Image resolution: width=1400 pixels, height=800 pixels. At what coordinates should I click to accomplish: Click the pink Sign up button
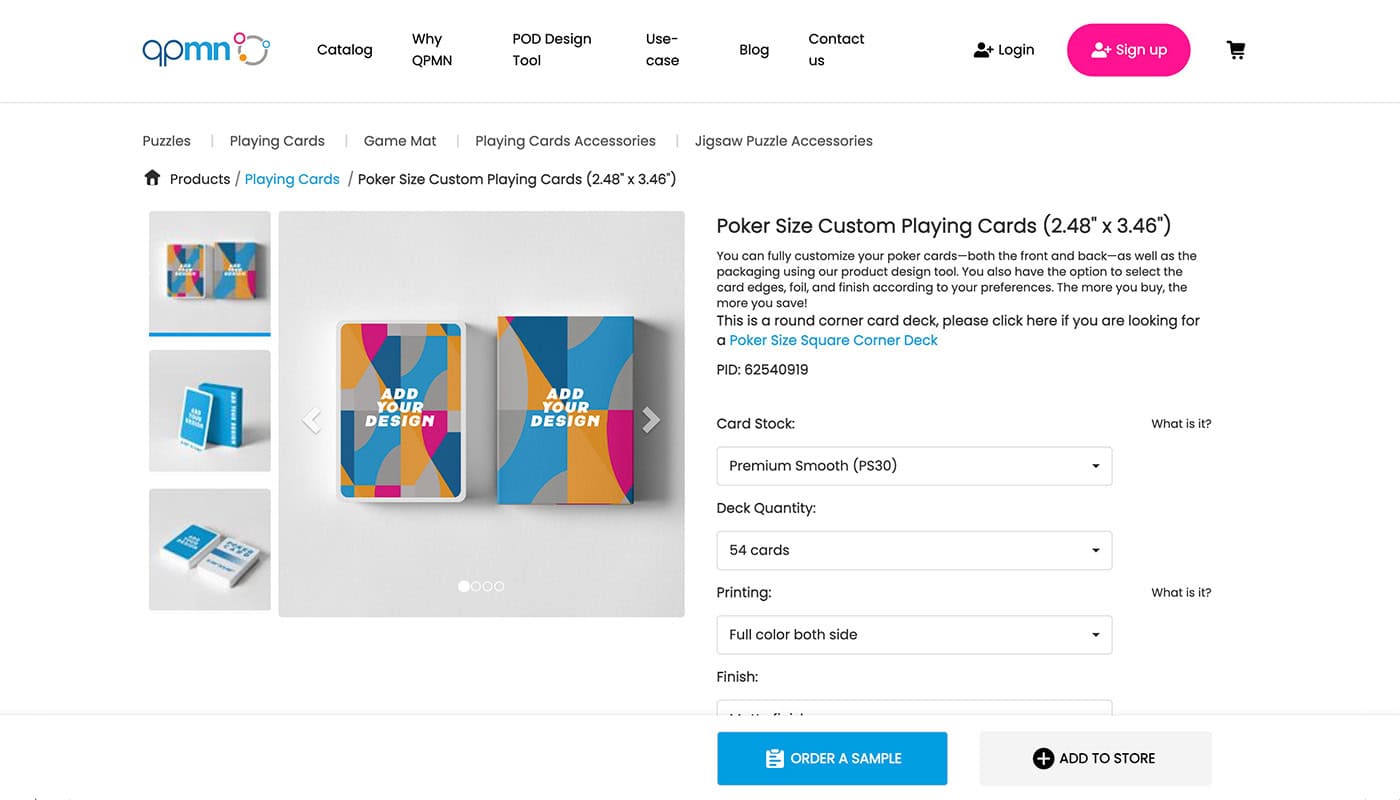click(1128, 50)
